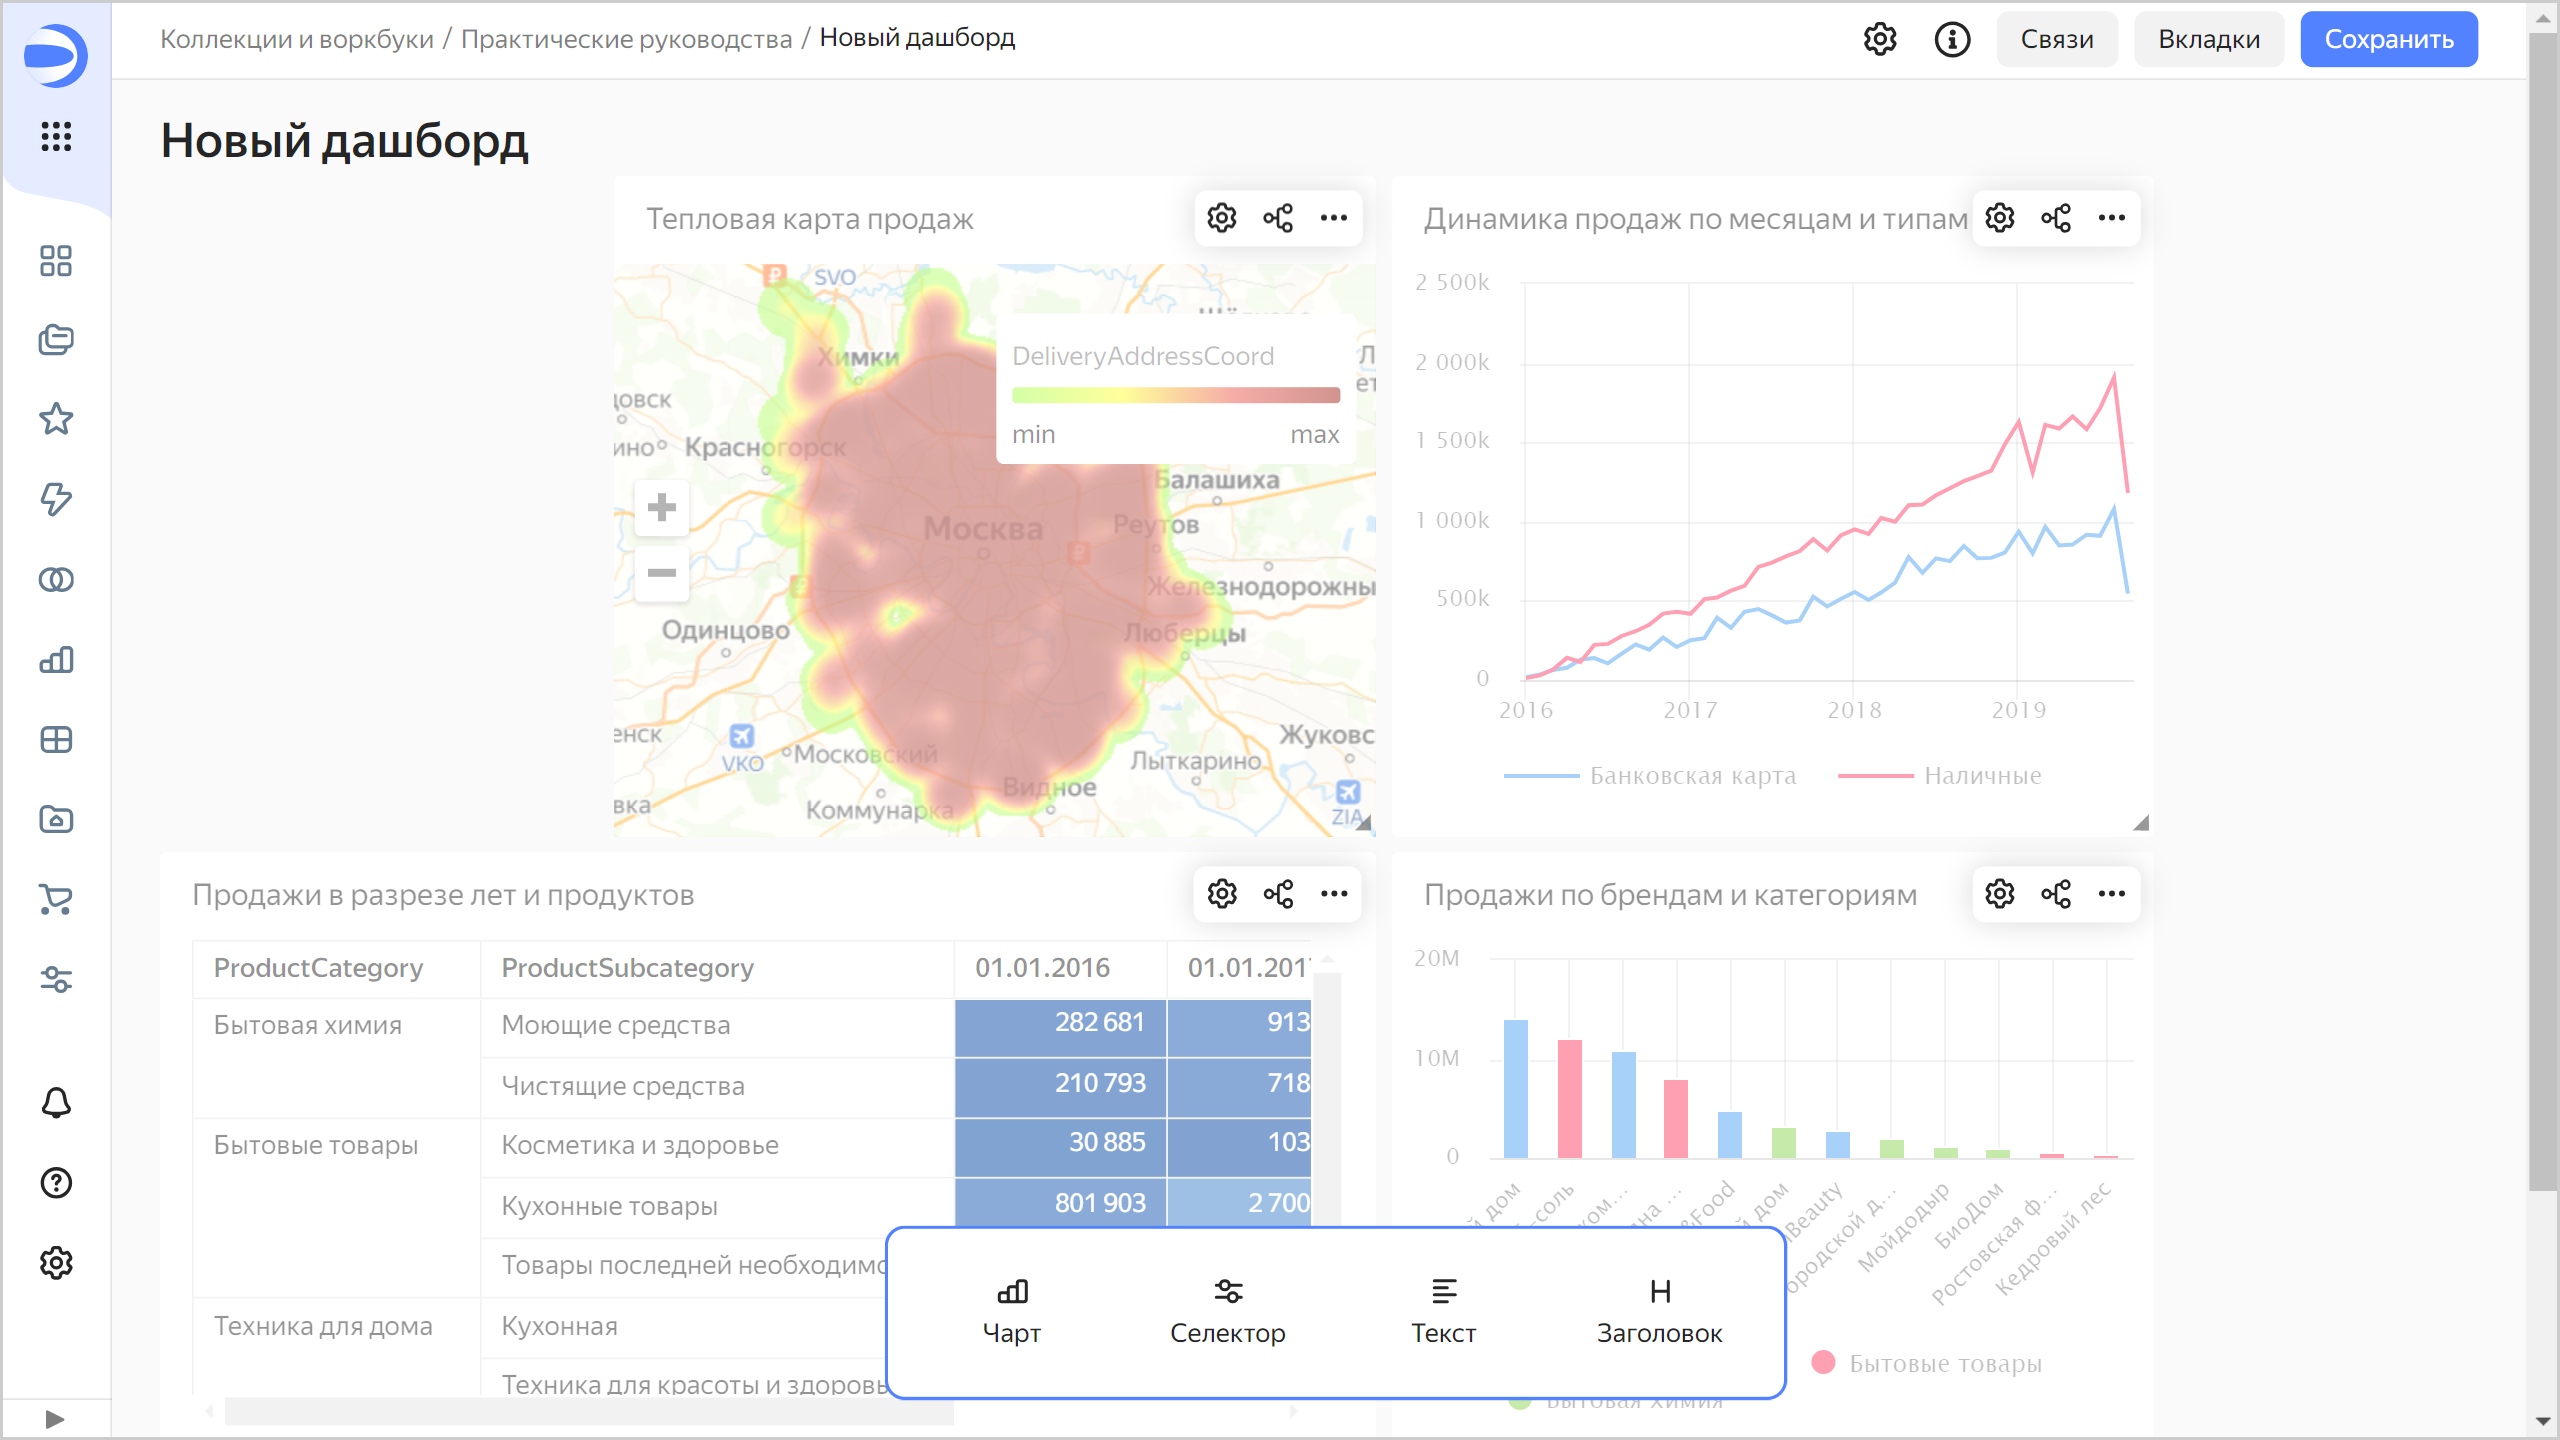This screenshot has width=2560, height=1440.
Task: Toggle Бытовые товары legend item
Action: pos(1944,1364)
